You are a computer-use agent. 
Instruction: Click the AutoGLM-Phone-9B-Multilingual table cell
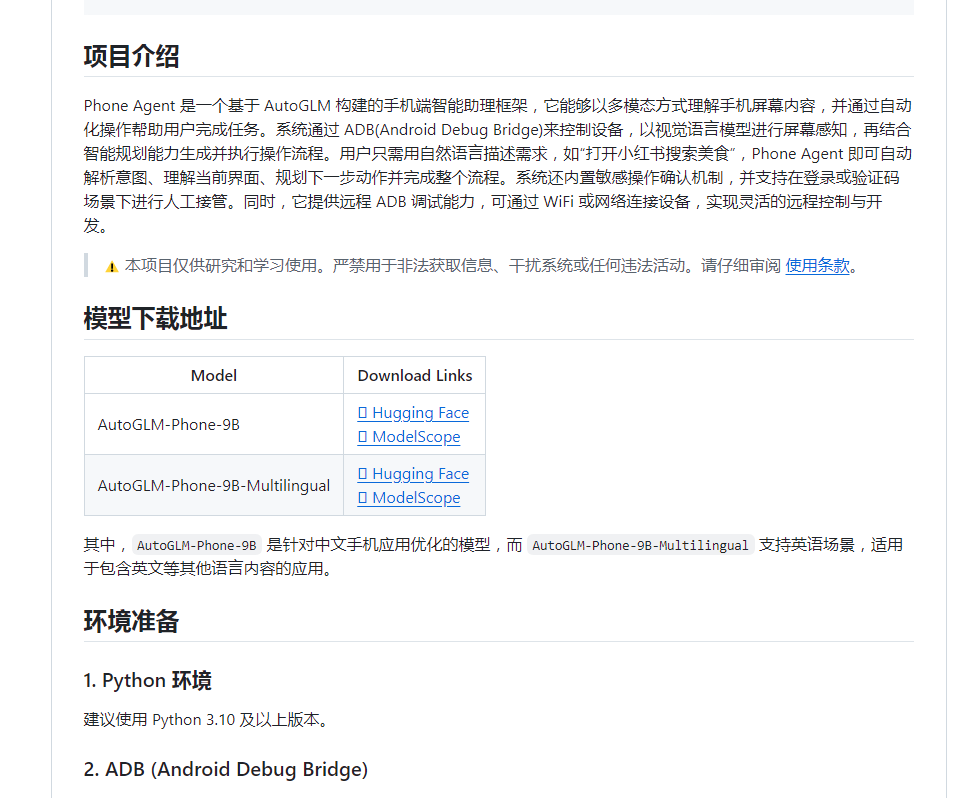[214, 485]
